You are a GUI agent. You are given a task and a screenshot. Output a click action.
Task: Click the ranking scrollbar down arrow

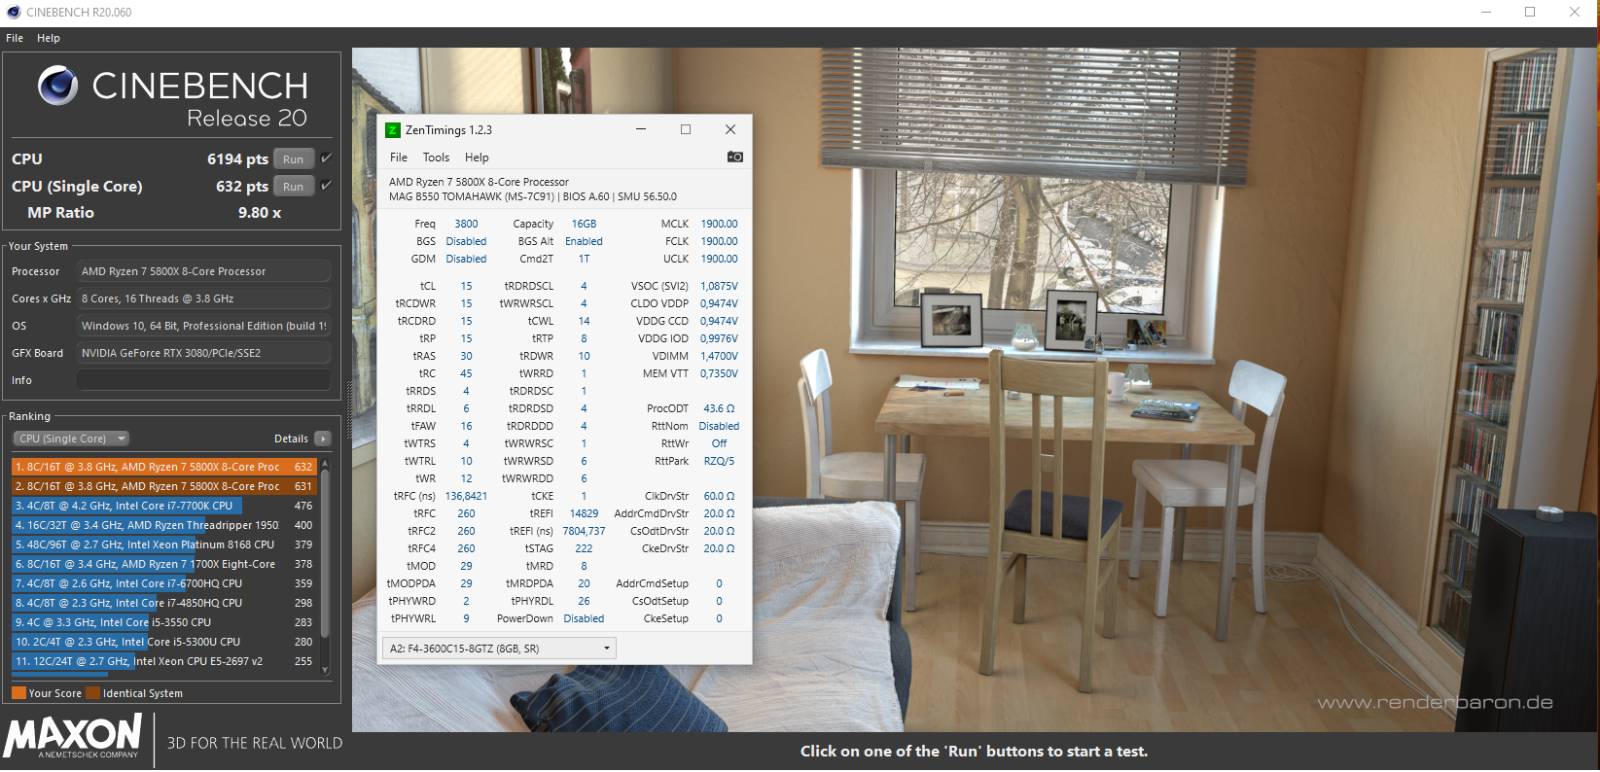(x=325, y=671)
